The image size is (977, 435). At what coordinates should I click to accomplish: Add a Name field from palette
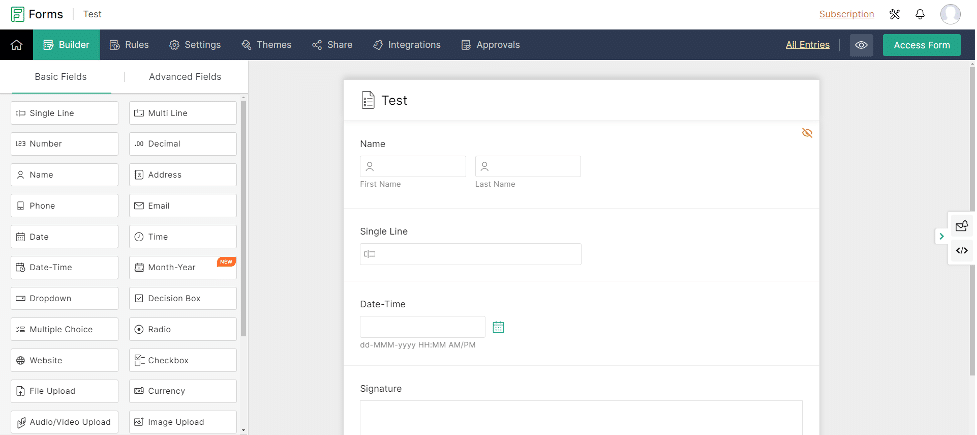click(x=64, y=174)
